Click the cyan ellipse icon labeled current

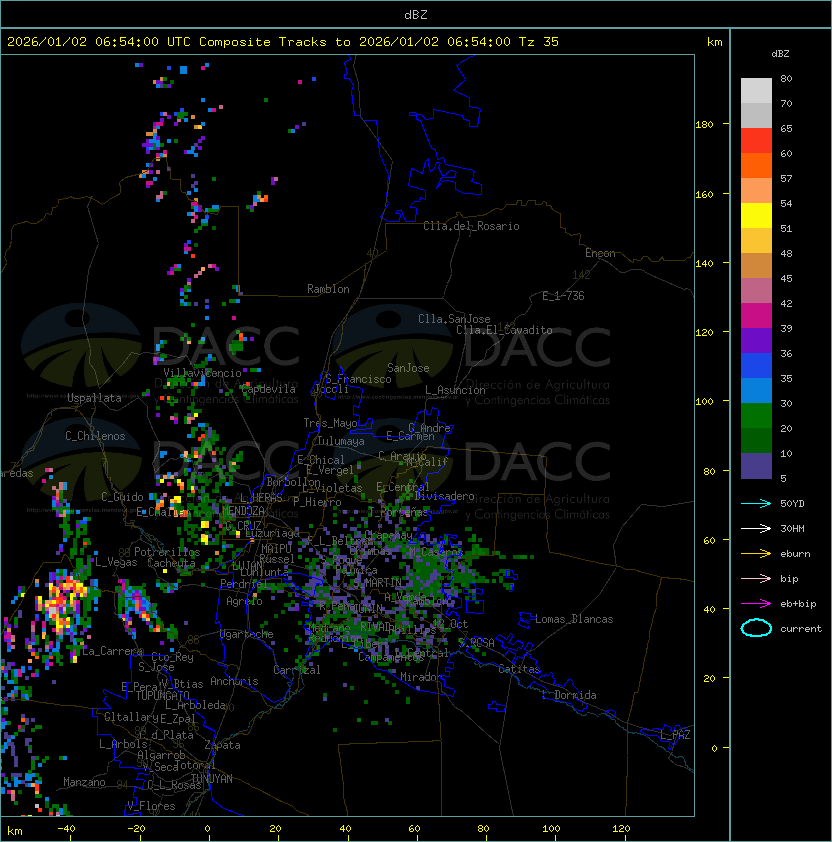(x=756, y=628)
